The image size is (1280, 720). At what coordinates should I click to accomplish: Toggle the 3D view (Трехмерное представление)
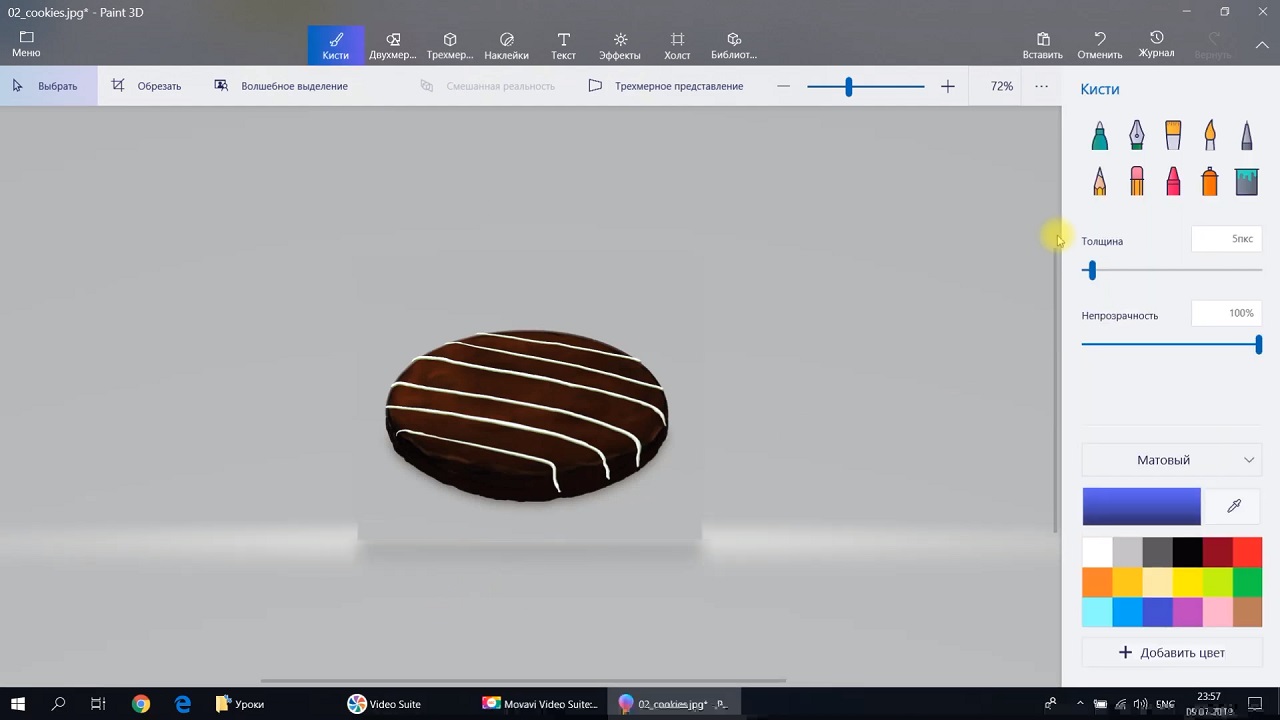coord(666,86)
